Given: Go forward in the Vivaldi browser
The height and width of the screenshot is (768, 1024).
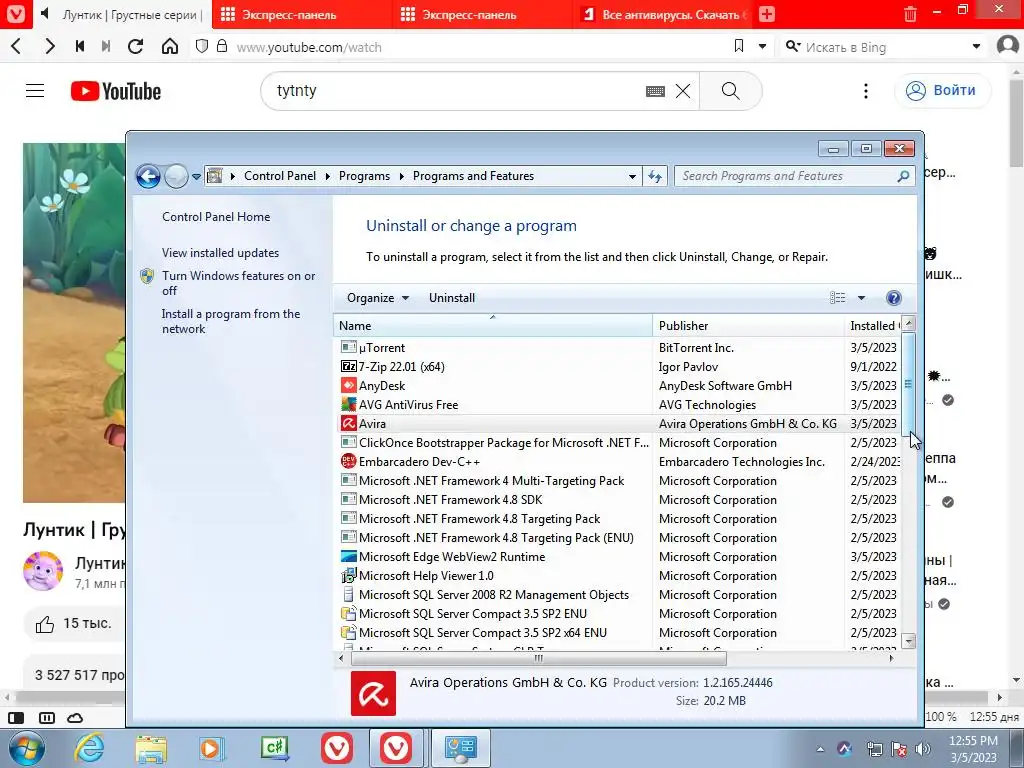Looking at the screenshot, I should (x=50, y=46).
